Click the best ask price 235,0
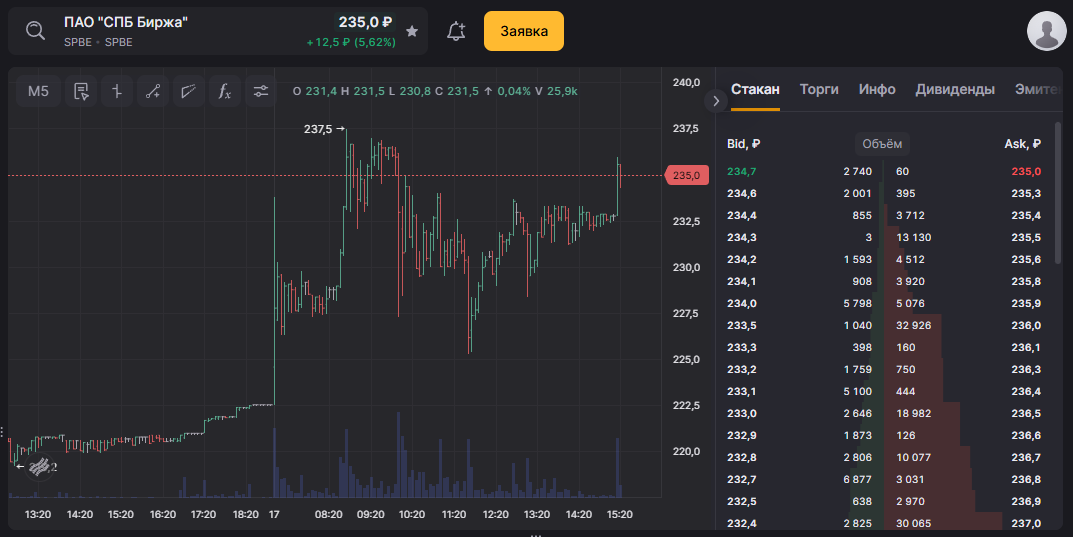Image resolution: width=1073 pixels, height=537 pixels. (1026, 171)
